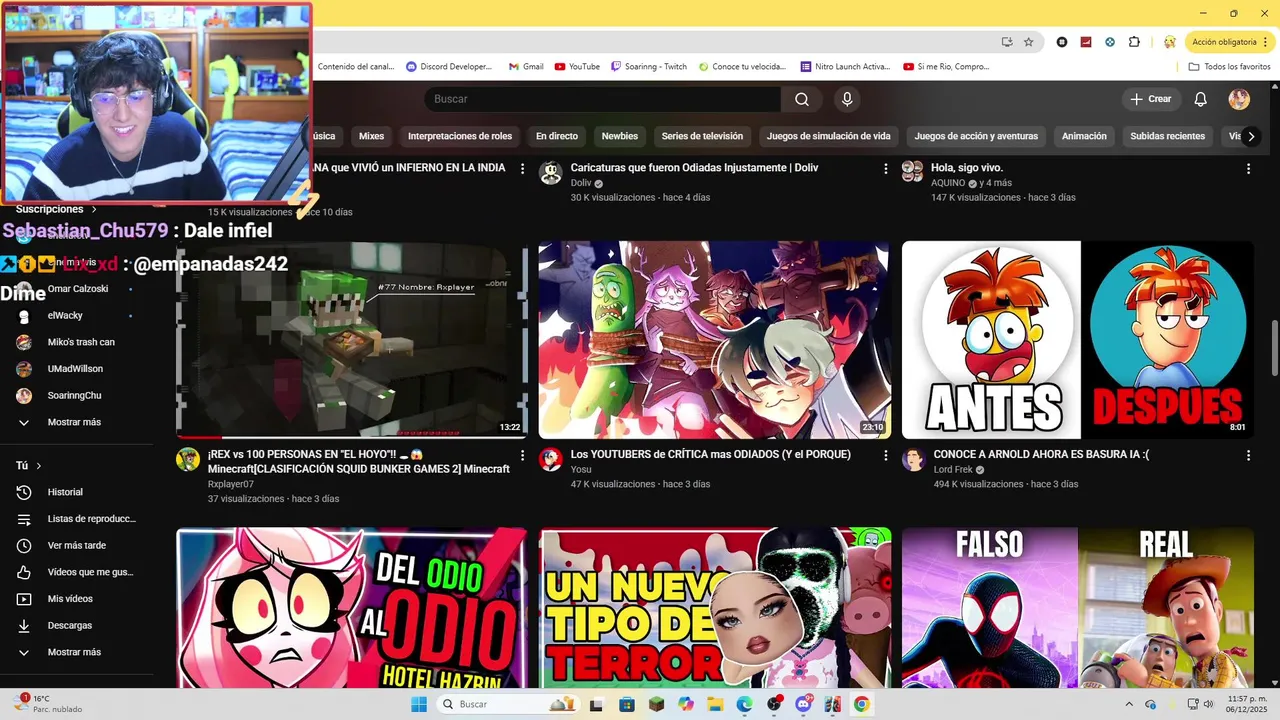The height and width of the screenshot is (720, 1280).
Task: Click the Crear button
Action: [1151, 99]
